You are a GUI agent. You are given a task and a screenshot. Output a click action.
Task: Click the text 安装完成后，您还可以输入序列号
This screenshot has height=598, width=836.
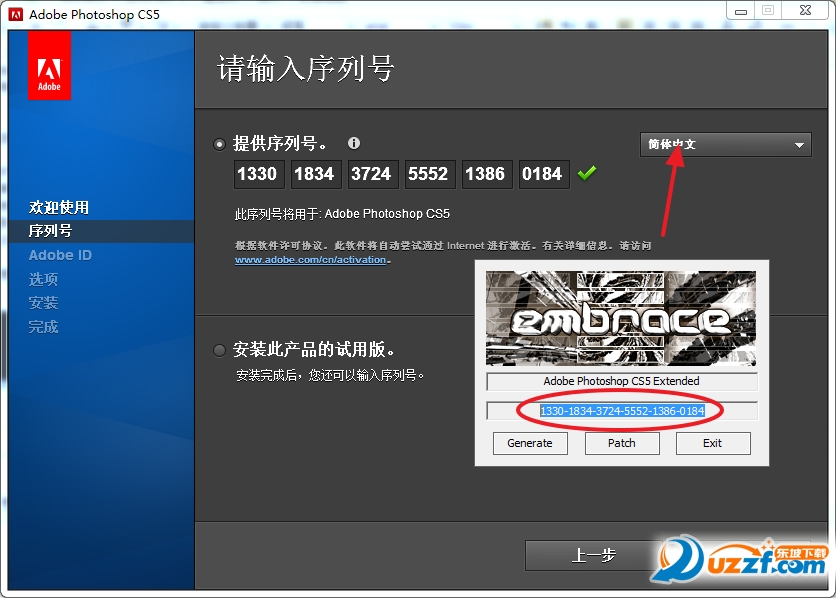pyautogui.click(x=330, y=376)
